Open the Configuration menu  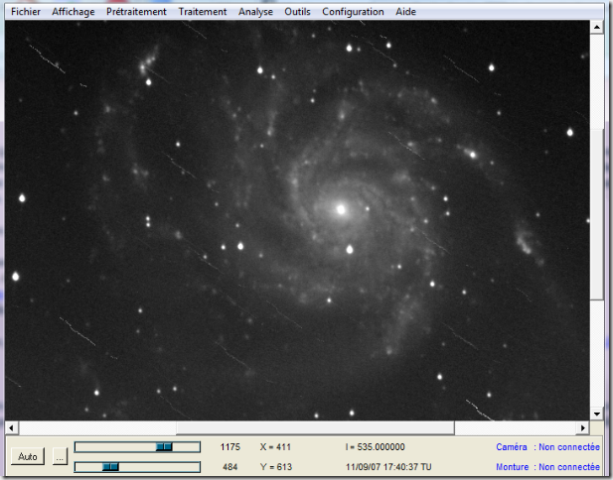pyautogui.click(x=352, y=12)
